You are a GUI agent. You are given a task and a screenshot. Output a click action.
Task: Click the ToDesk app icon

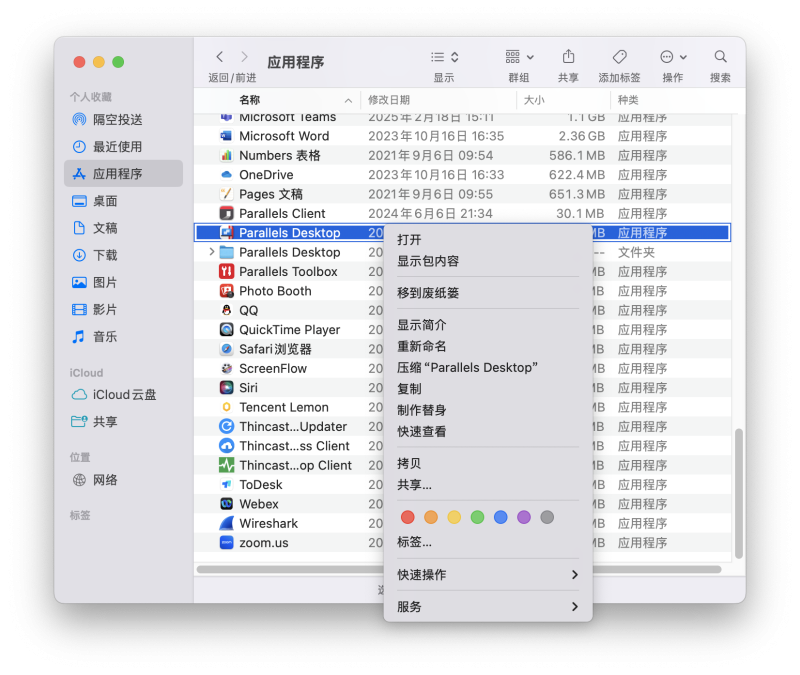[x=226, y=485]
